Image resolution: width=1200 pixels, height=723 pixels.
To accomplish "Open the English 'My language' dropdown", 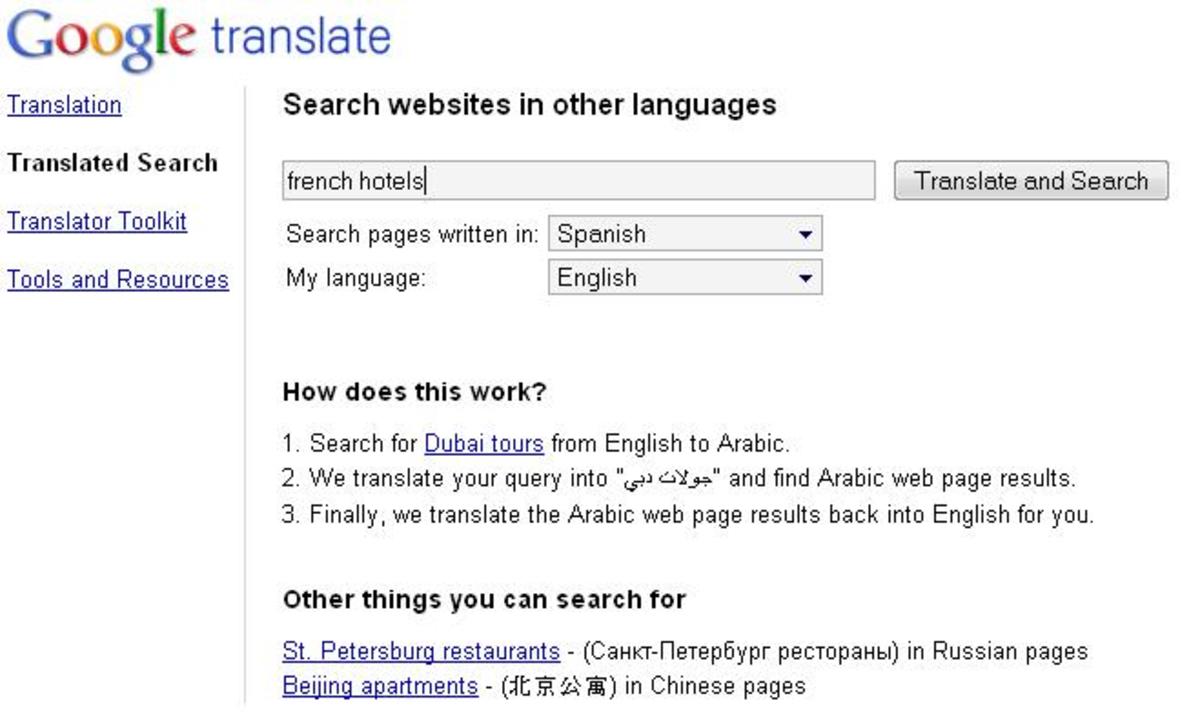I will point(685,277).
